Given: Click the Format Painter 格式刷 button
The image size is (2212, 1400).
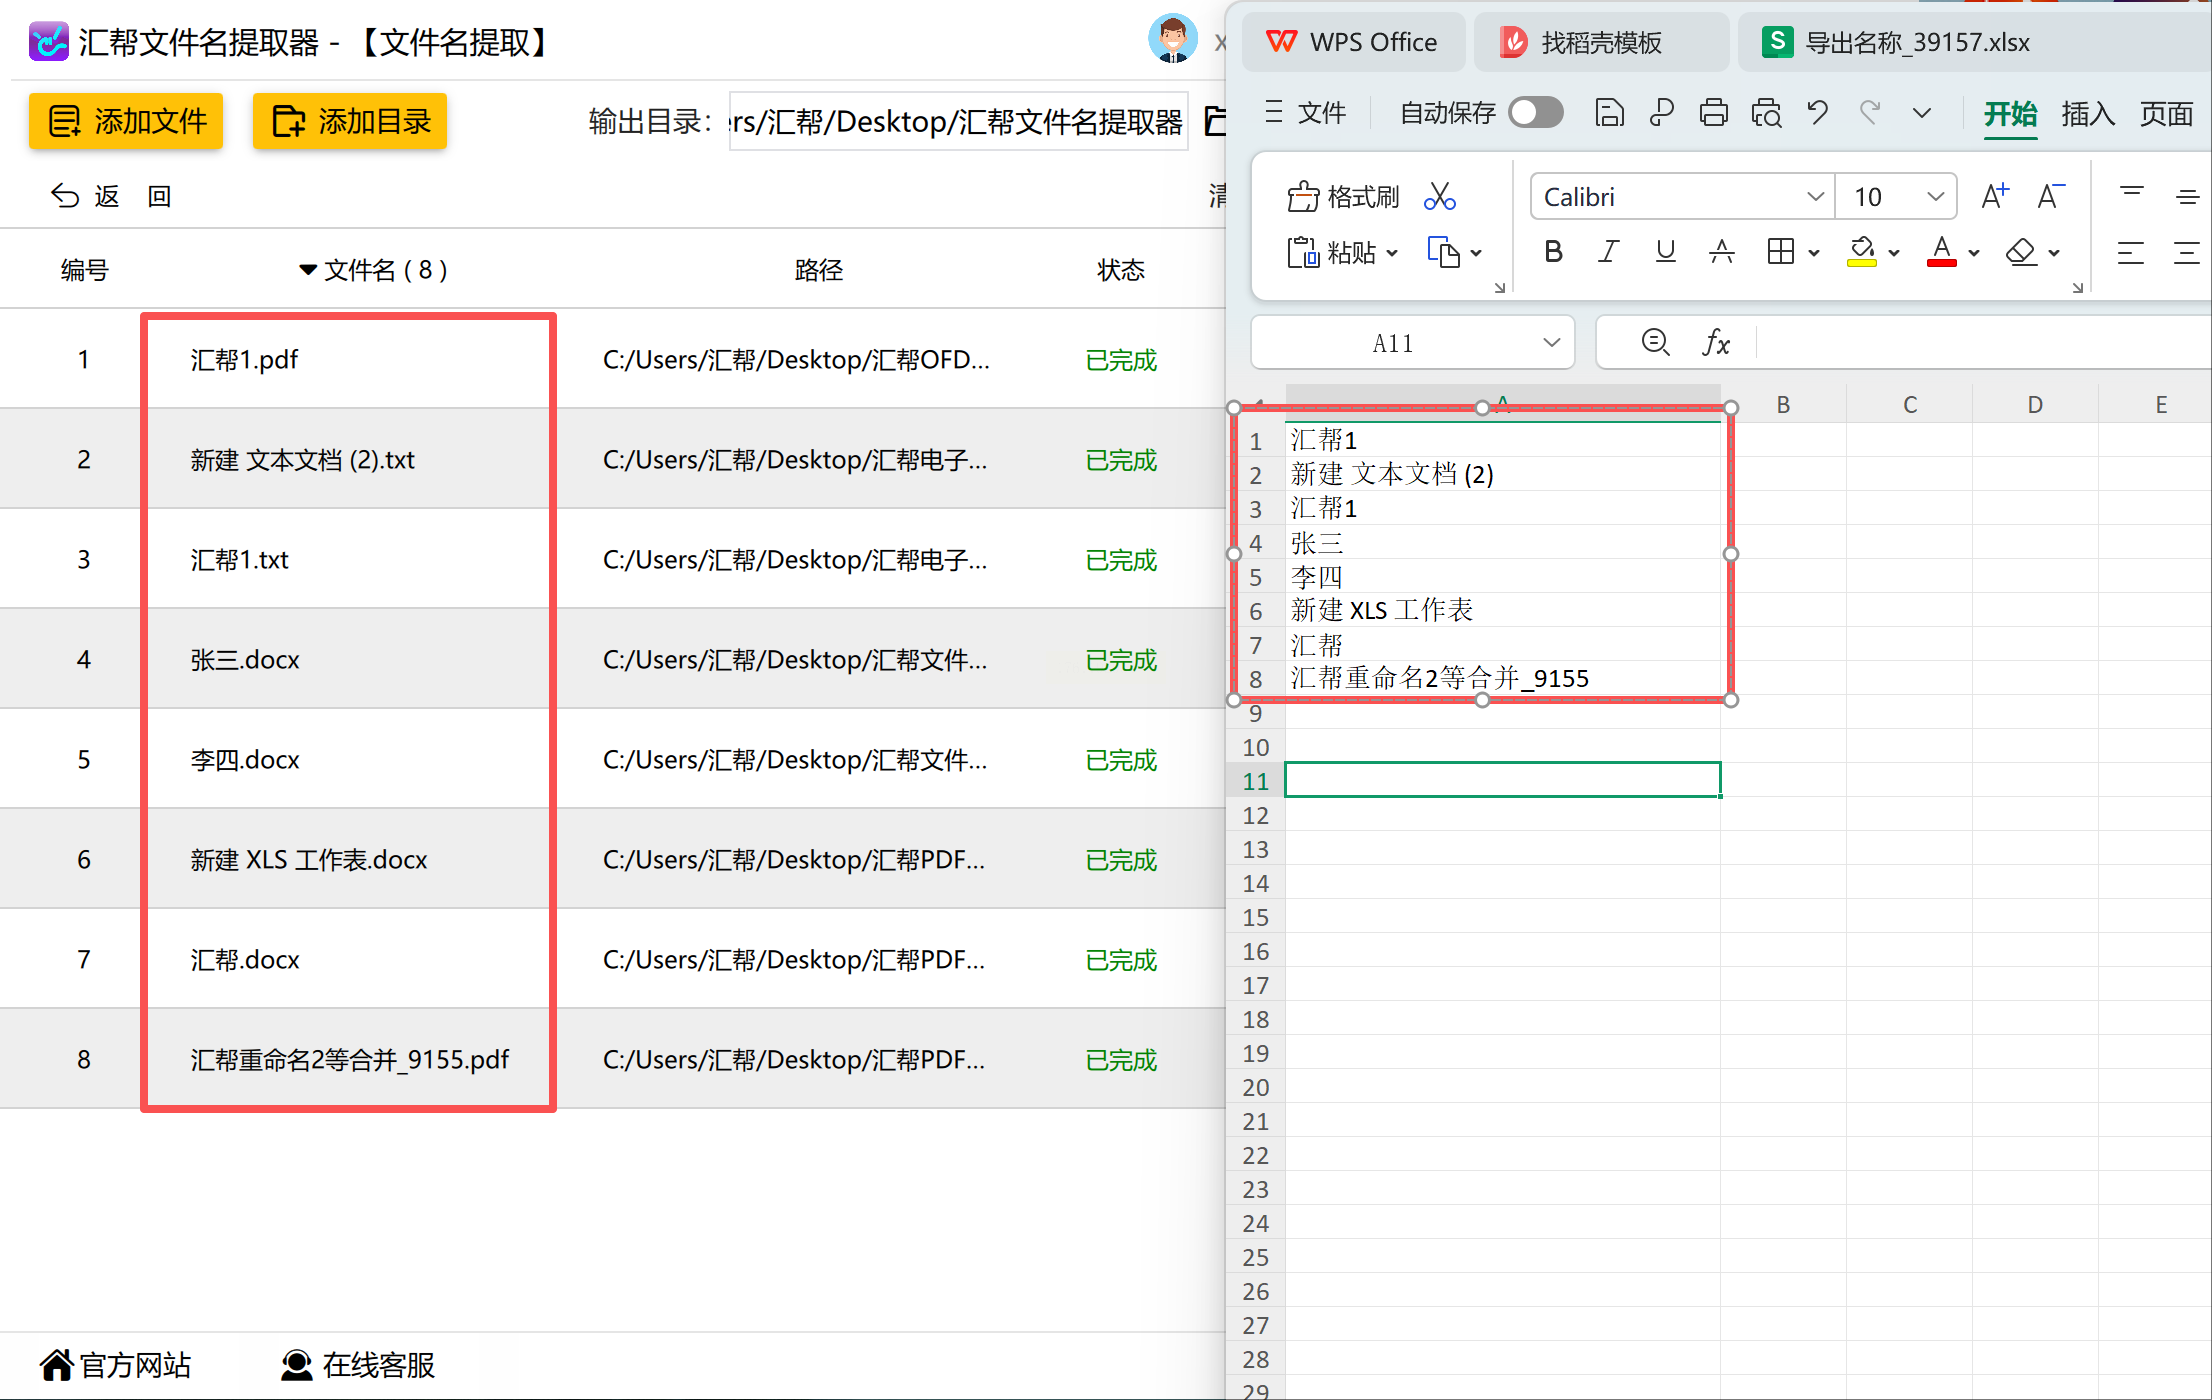Looking at the screenshot, I should pyautogui.click(x=1343, y=196).
